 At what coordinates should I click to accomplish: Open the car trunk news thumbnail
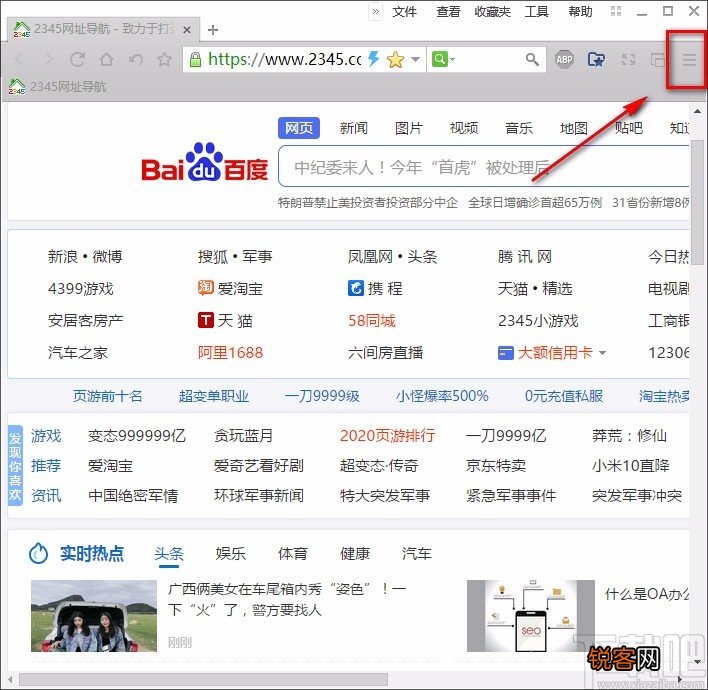pos(94,616)
